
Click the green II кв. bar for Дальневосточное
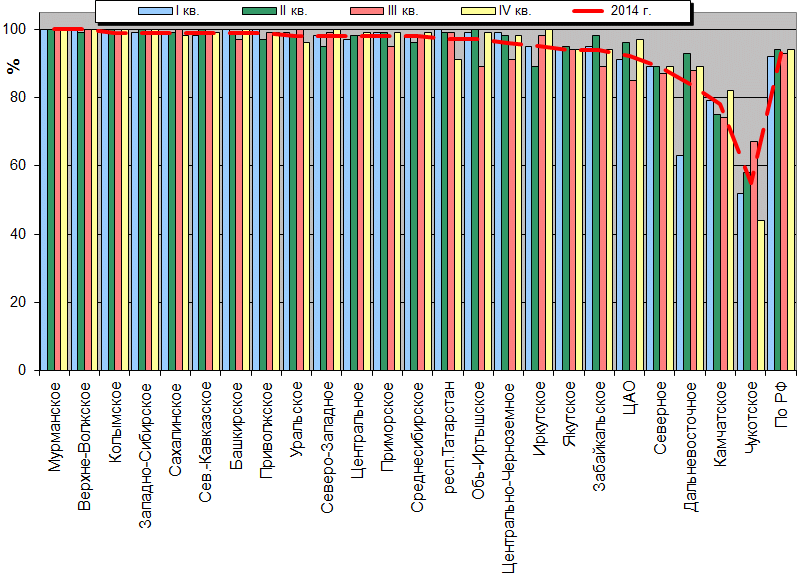687,211
